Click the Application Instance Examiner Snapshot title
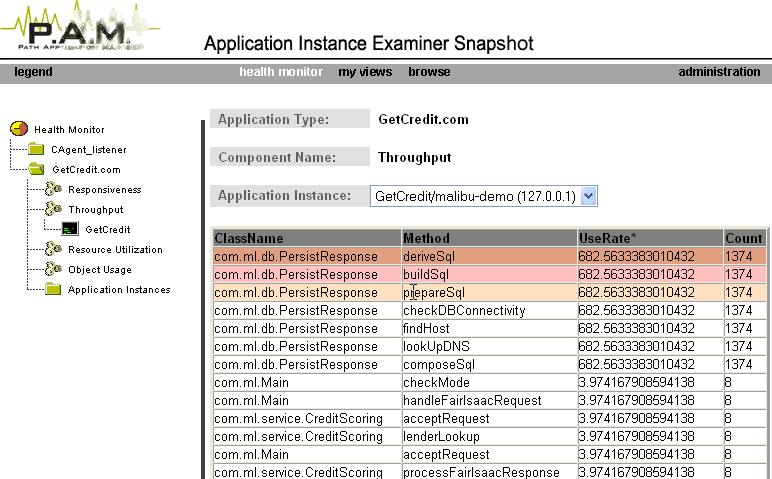This screenshot has height=479, width=772. (369, 43)
